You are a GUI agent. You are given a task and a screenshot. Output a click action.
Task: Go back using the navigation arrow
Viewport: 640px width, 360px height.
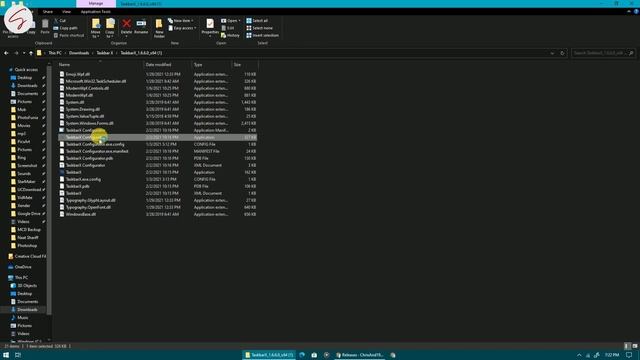coord(6,53)
